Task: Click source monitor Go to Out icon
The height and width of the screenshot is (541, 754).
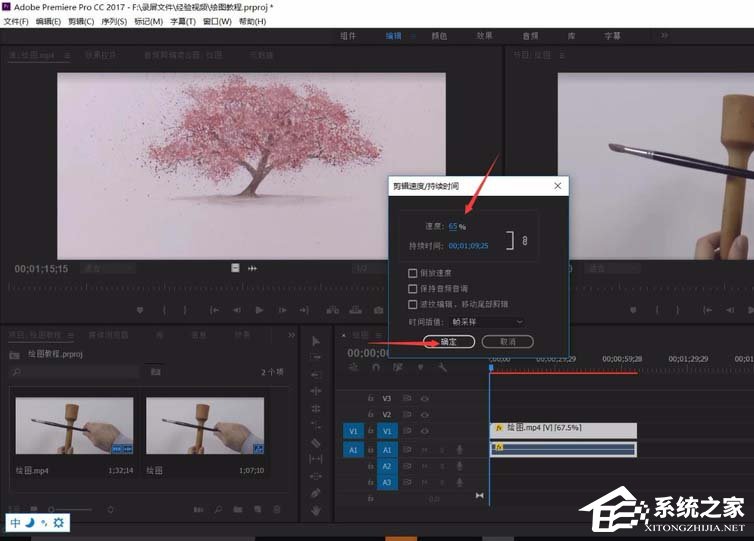Action: (304, 310)
